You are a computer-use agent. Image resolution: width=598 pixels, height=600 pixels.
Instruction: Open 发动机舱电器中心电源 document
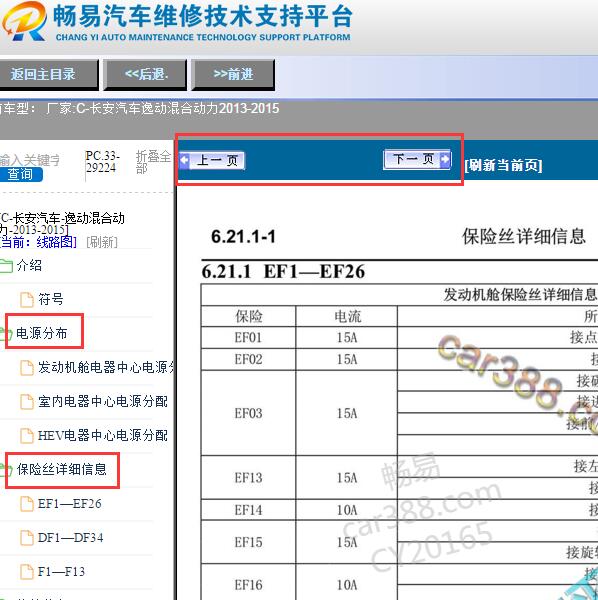[106, 367]
